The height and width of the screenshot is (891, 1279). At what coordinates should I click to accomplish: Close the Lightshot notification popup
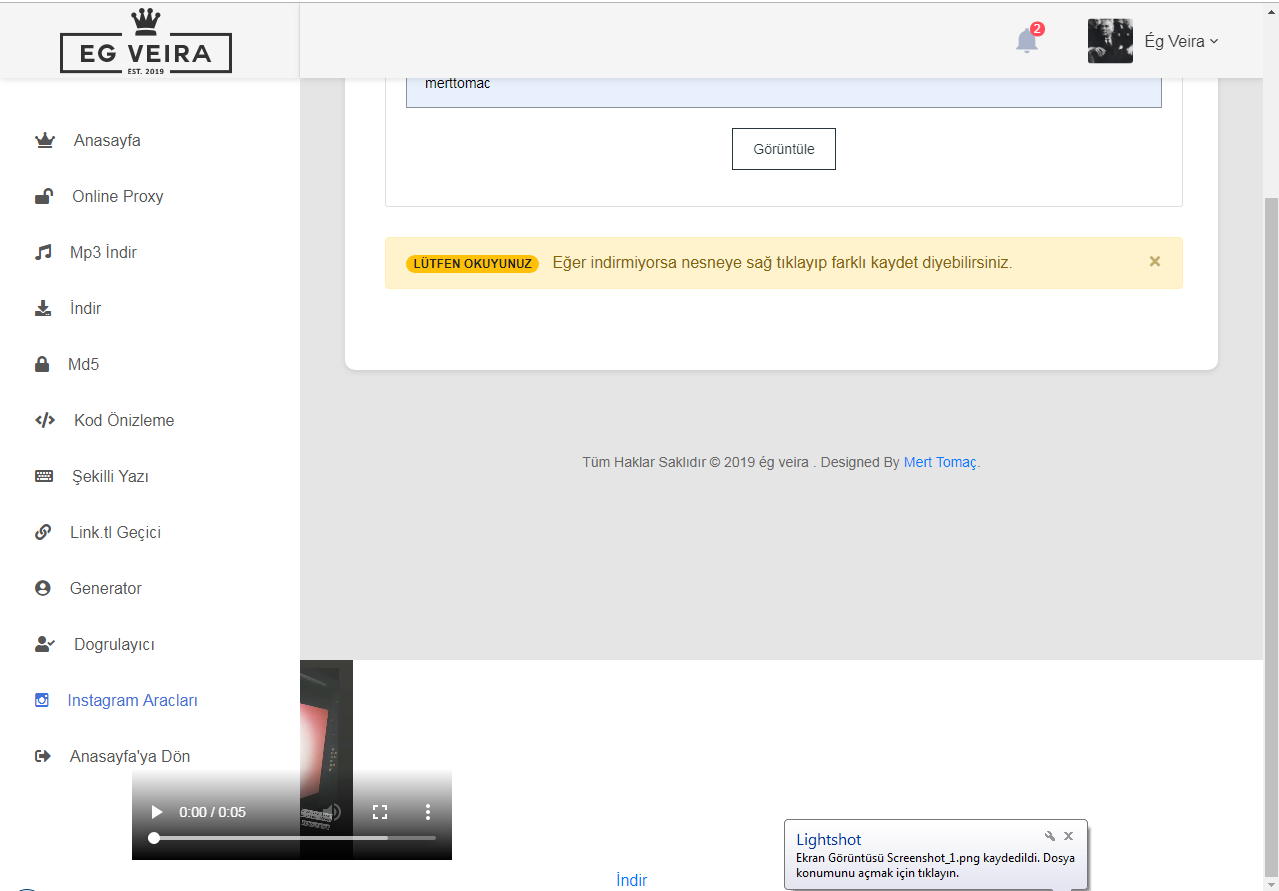pyautogui.click(x=1068, y=836)
